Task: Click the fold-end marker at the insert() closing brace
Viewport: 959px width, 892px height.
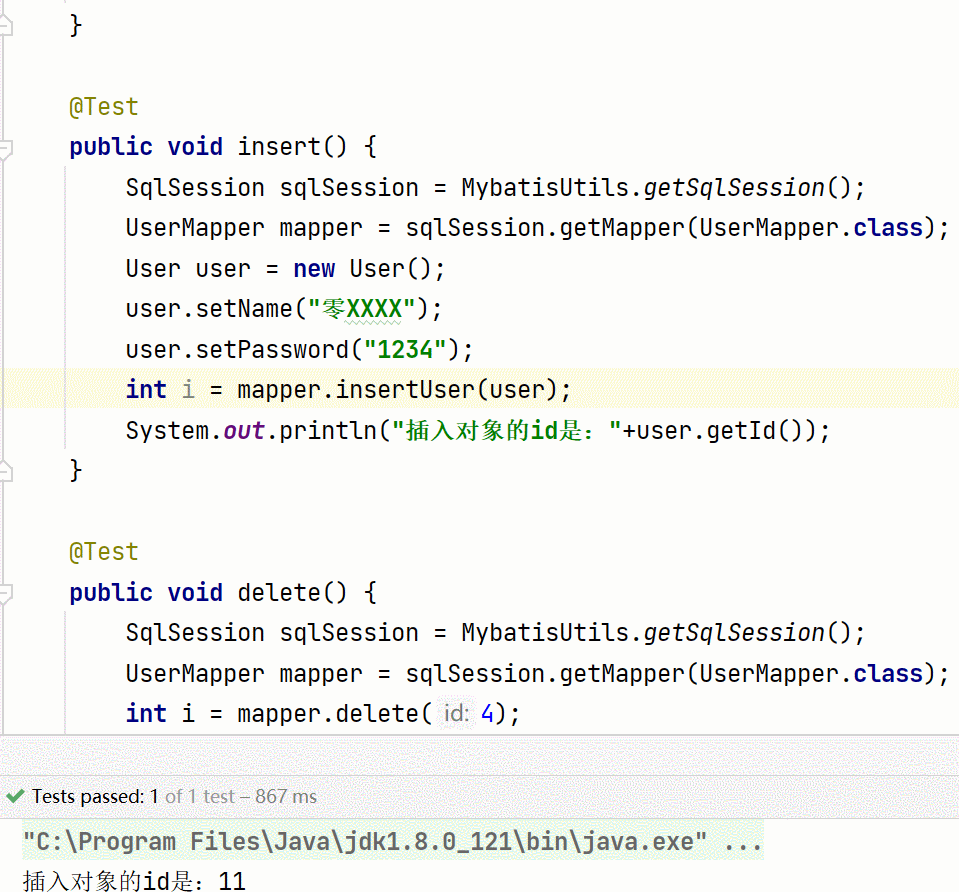Action: pyautogui.click(x=5, y=471)
